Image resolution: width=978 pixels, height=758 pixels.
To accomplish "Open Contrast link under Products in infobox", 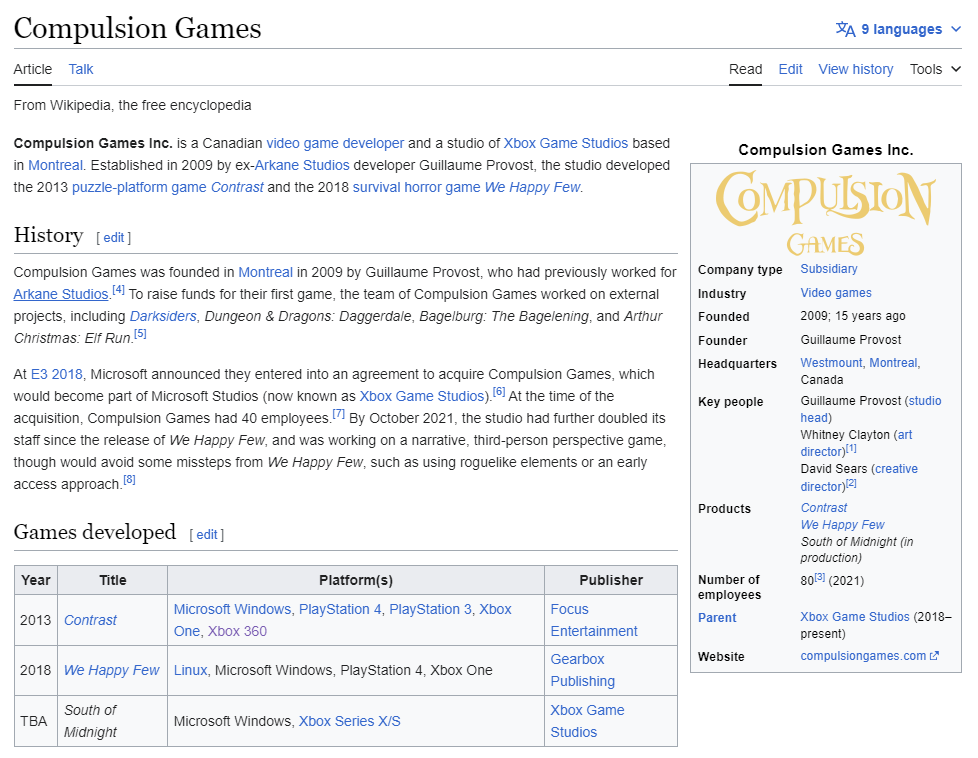I will (x=823, y=508).
